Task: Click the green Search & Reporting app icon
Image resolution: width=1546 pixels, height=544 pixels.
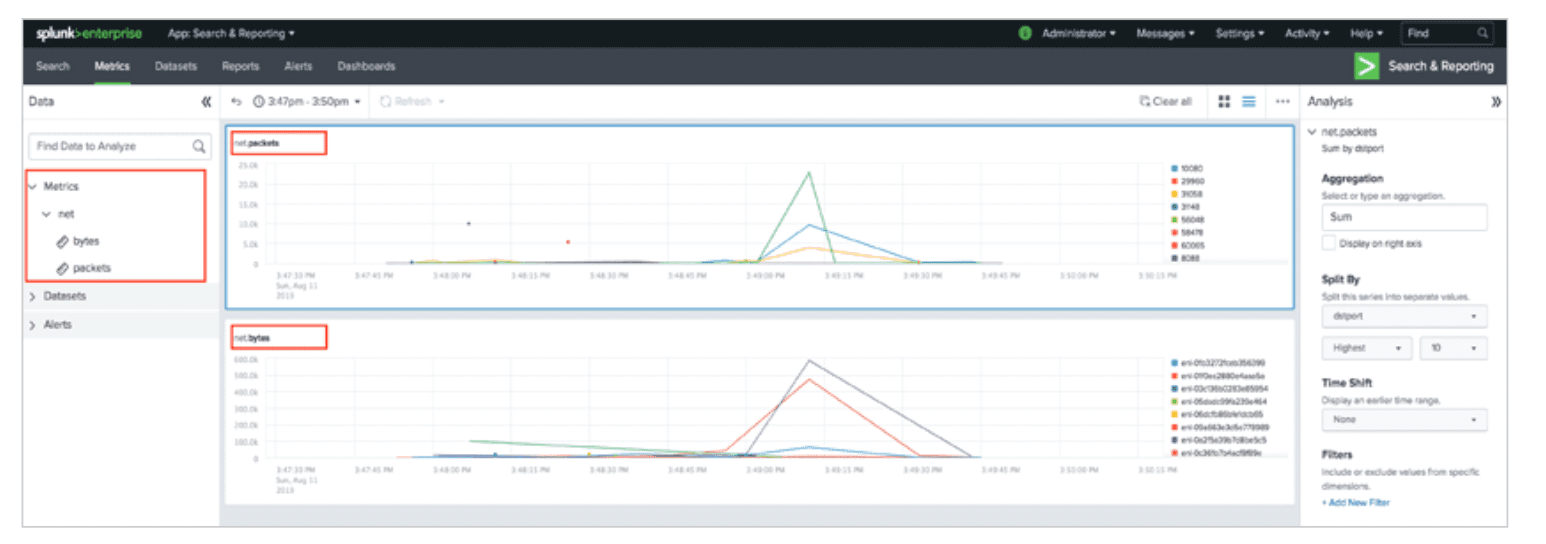Action: [1365, 66]
